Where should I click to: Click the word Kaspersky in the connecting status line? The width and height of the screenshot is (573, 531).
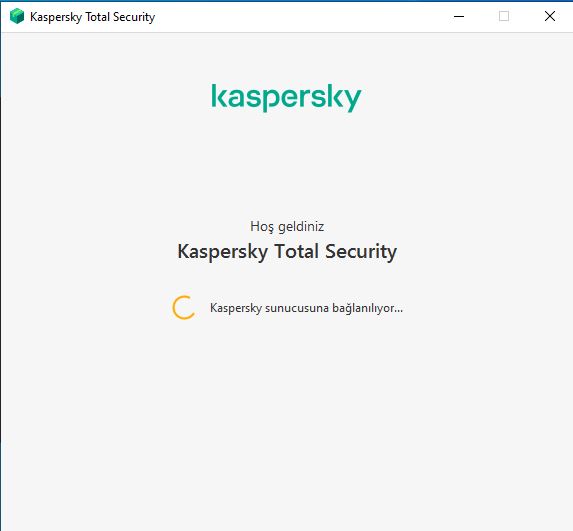click(236, 308)
